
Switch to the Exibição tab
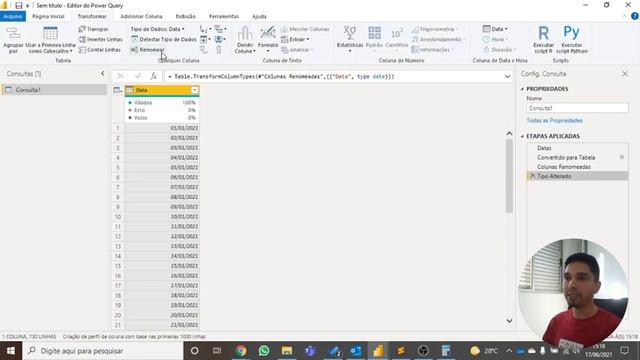(186, 16)
